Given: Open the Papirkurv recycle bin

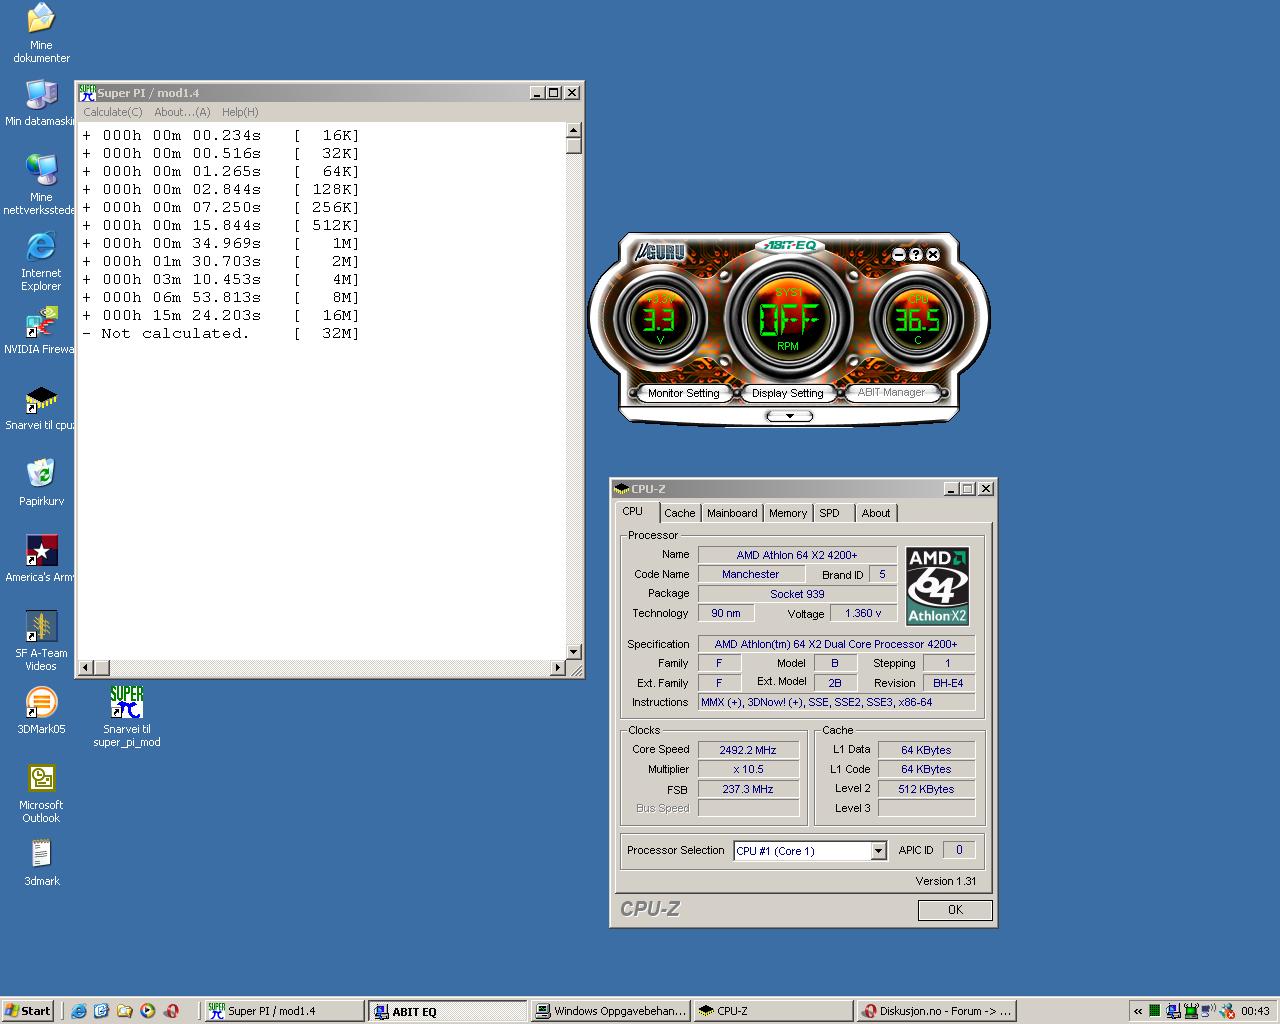Looking at the screenshot, I should tap(41, 483).
